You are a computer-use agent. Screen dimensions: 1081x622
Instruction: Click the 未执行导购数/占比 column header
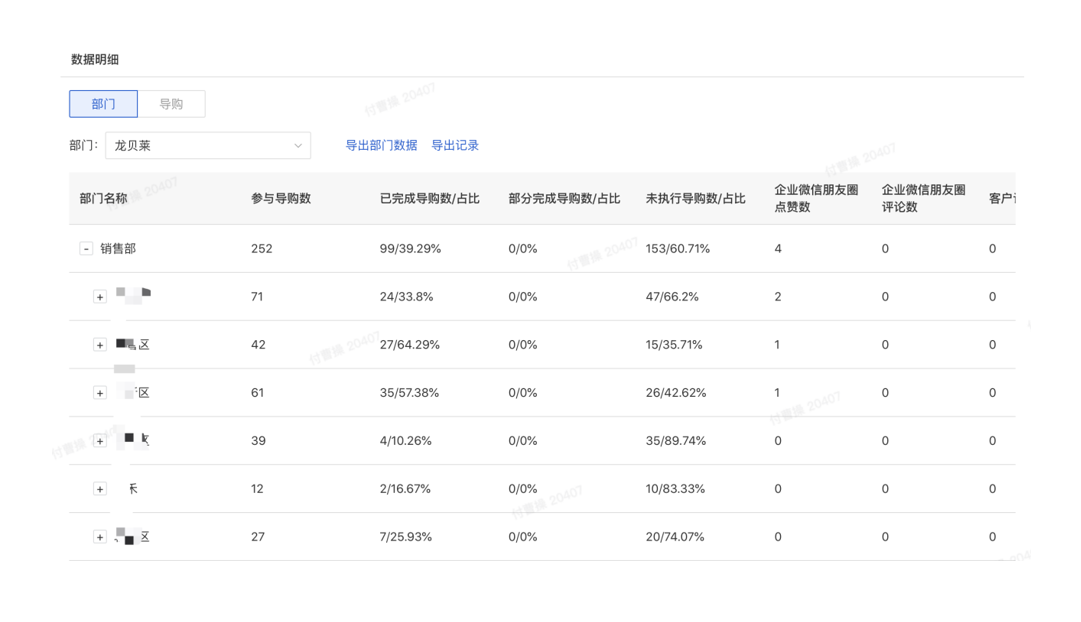[x=695, y=198]
